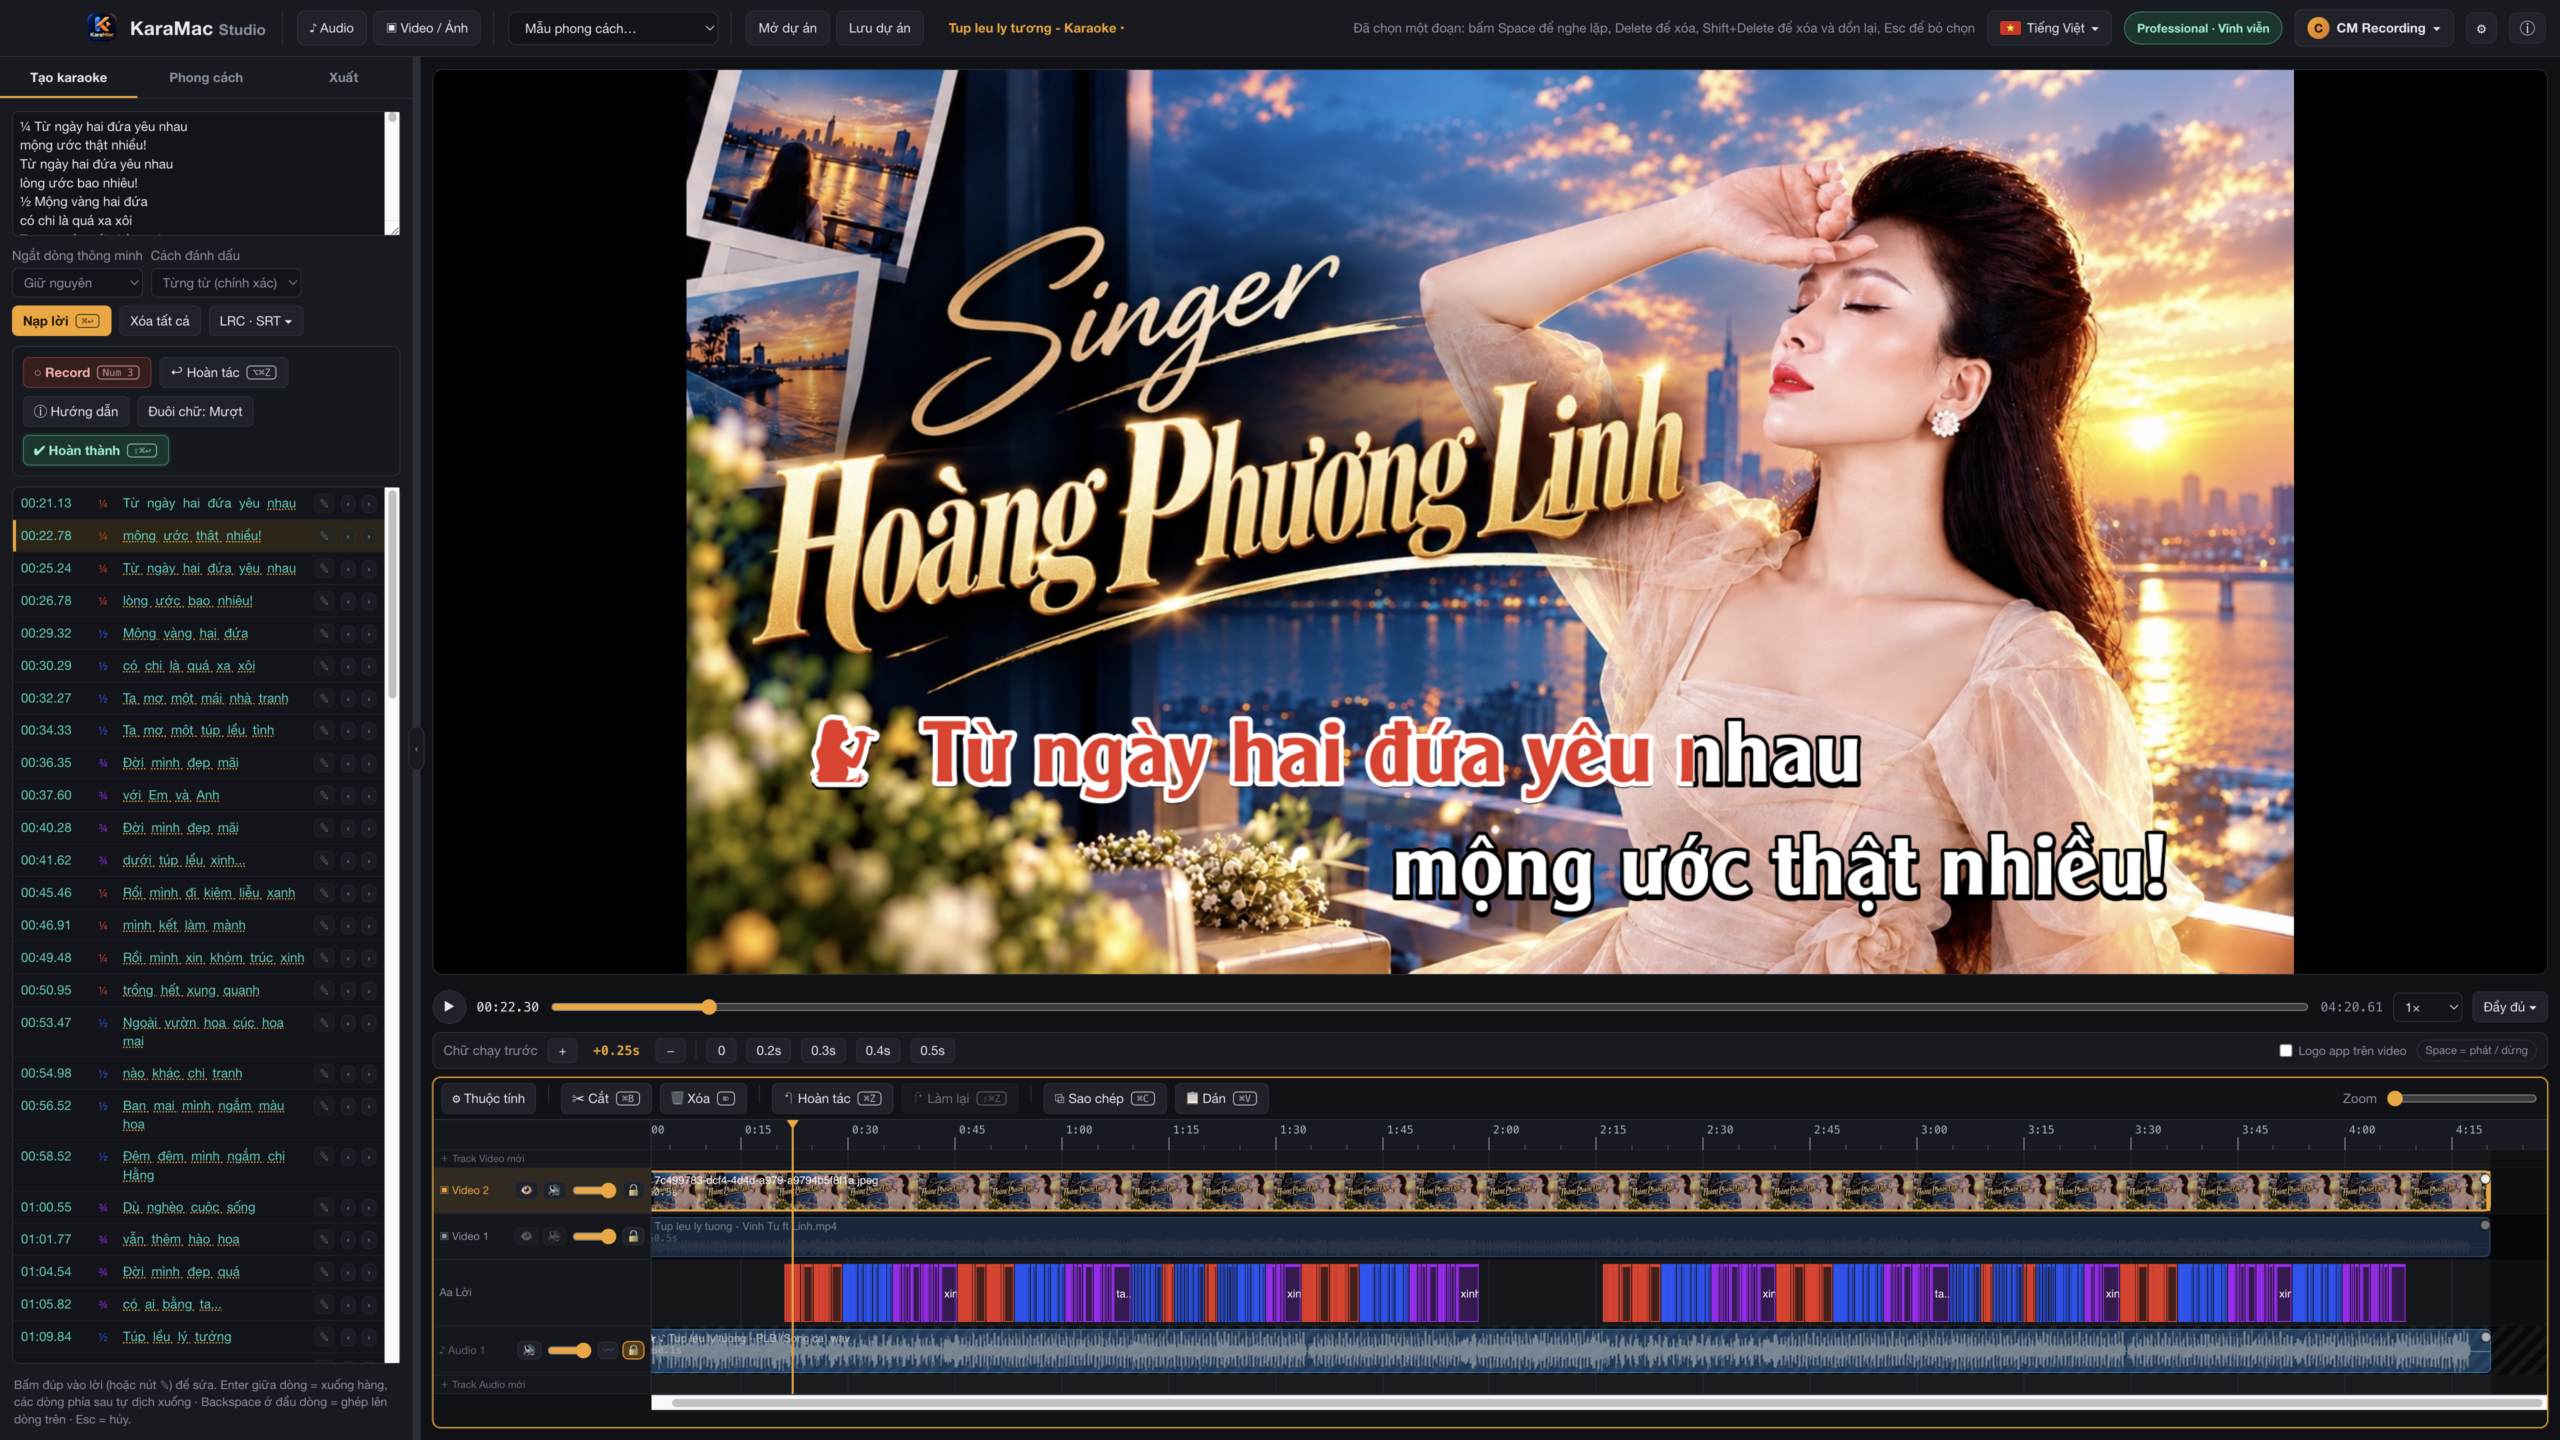Click the Record button
The height and width of the screenshot is (1440, 2560).
pyautogui.click(x=87, y=372)
